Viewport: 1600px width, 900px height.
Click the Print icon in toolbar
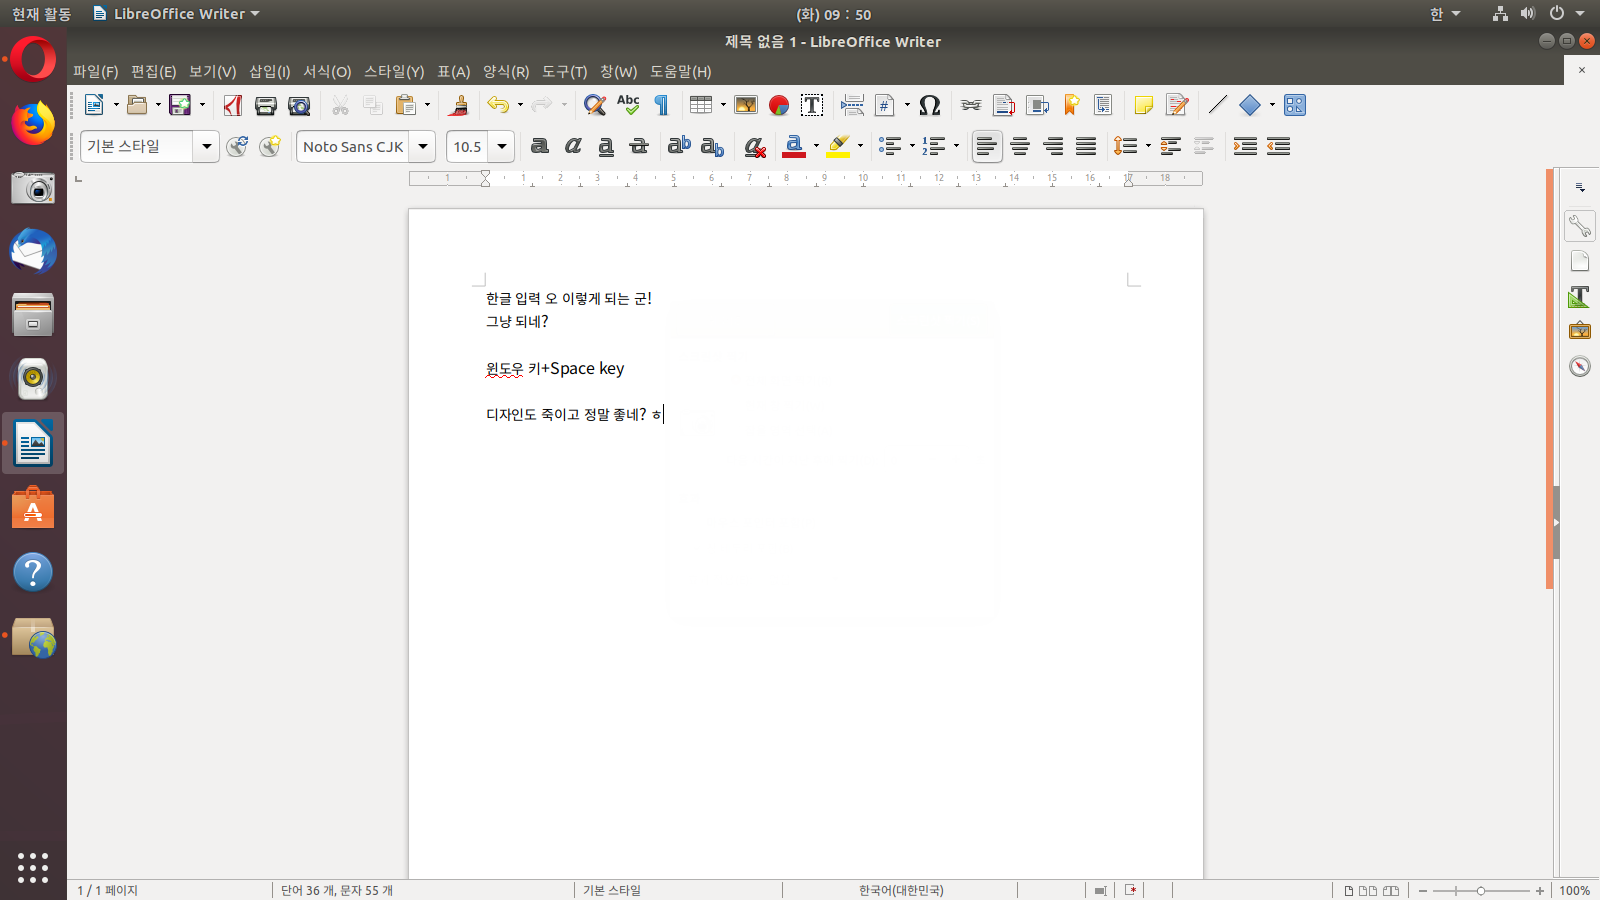265,105
